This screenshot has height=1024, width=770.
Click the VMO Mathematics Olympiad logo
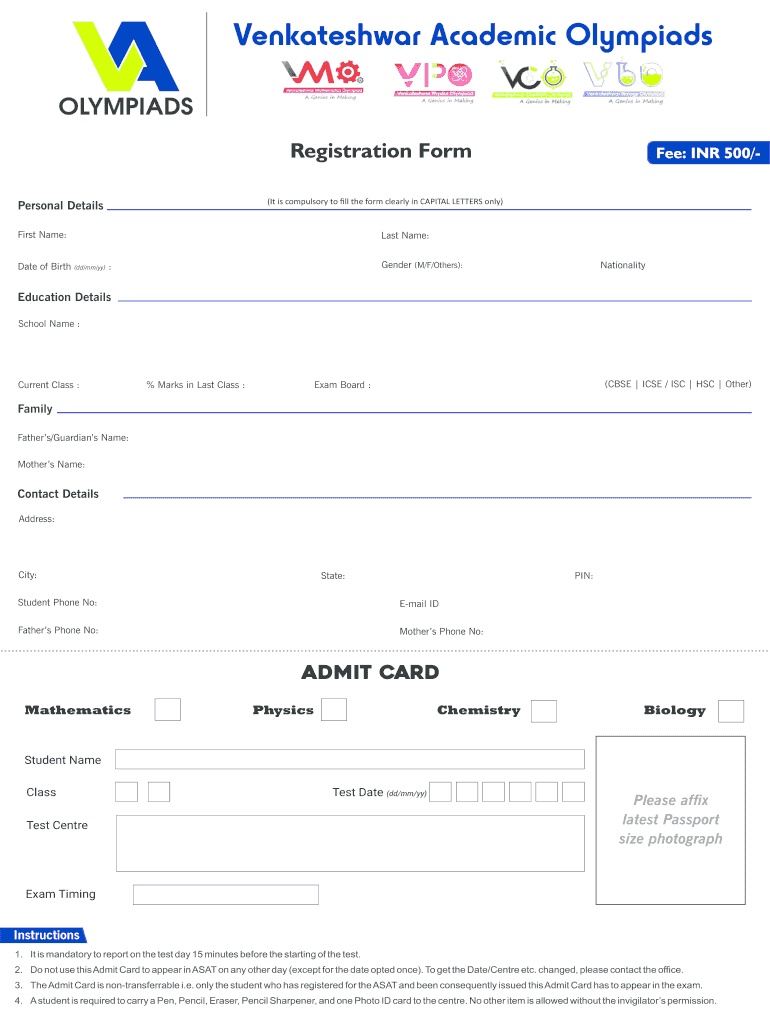pos(322,80)
